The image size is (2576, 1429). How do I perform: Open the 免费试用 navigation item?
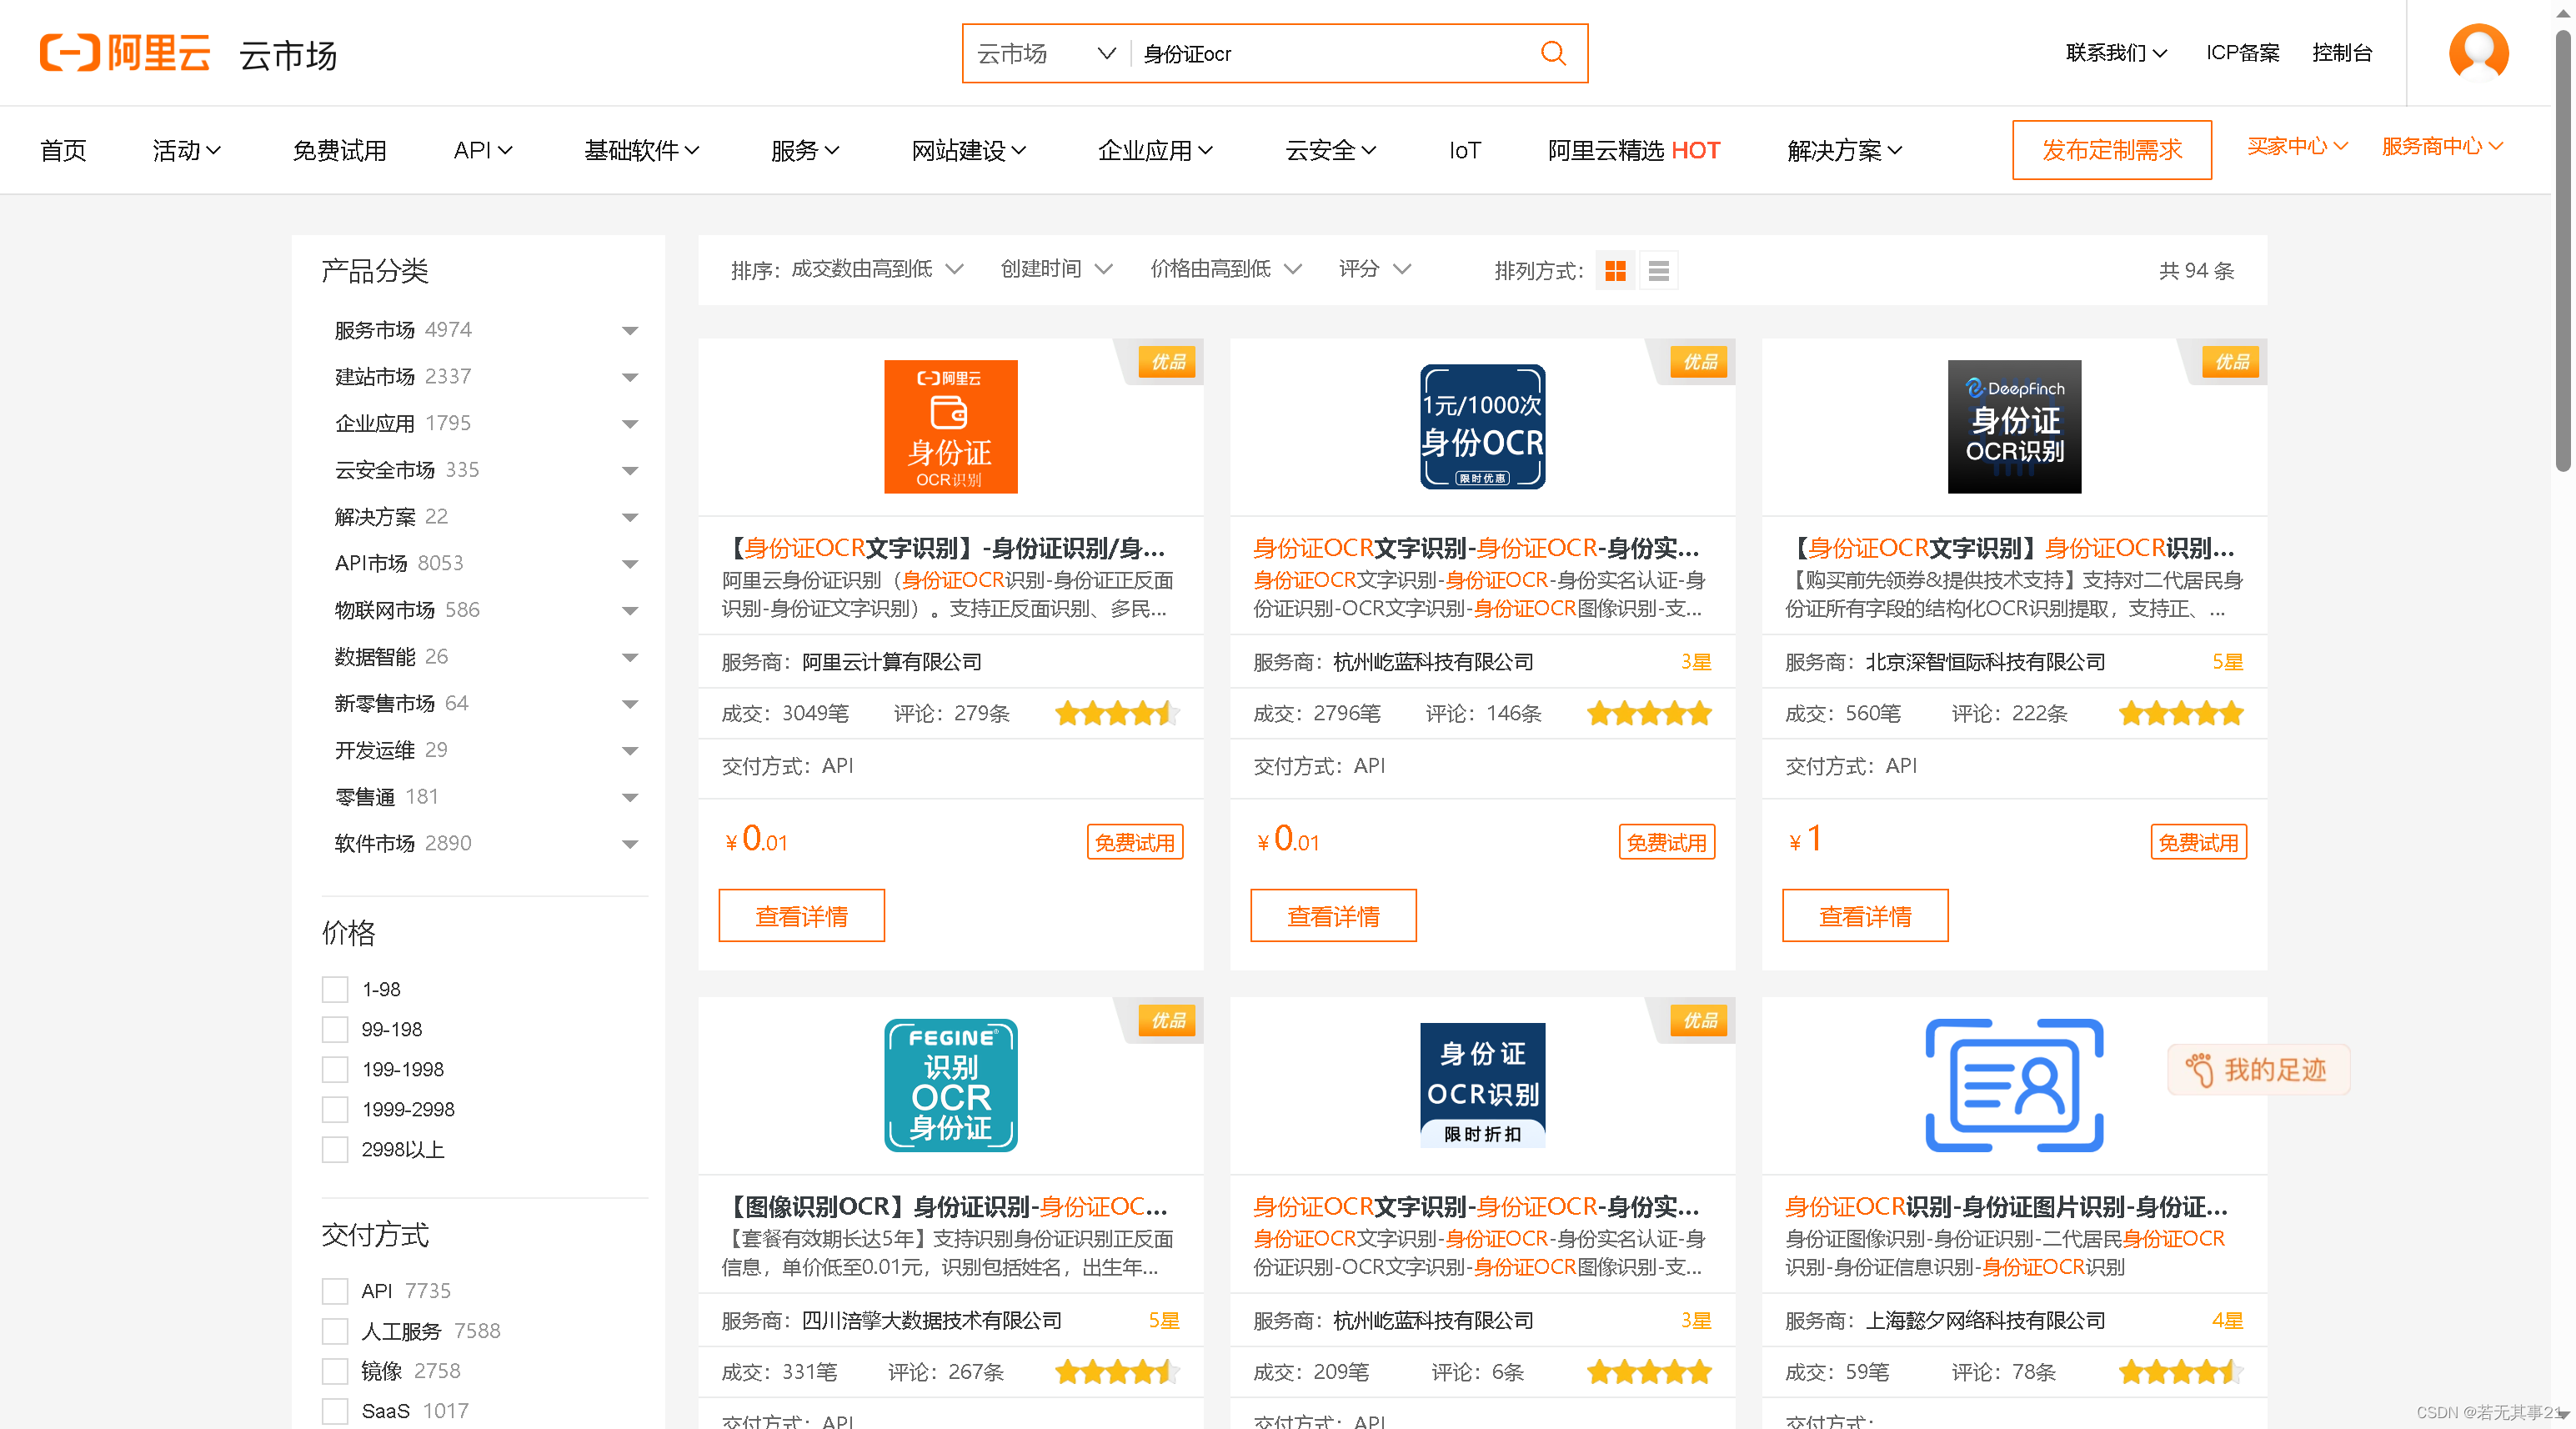(x=339, y=151)
